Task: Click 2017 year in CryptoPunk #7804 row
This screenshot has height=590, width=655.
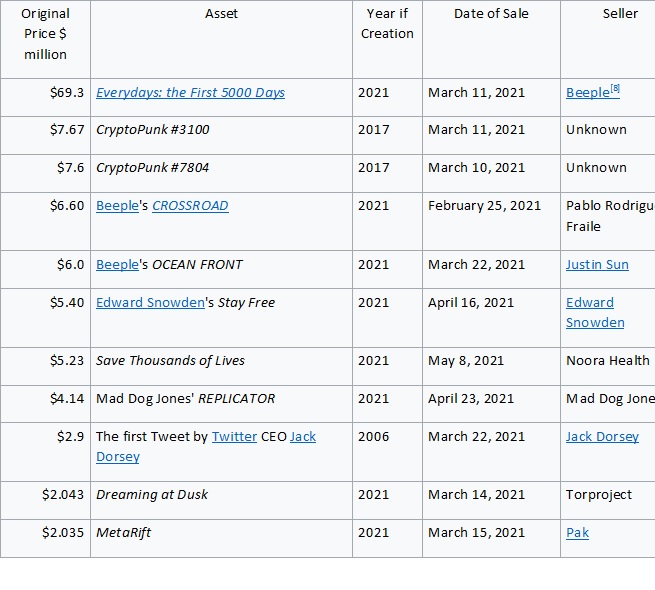Action: pyautogui.click(x=373, y=168)
